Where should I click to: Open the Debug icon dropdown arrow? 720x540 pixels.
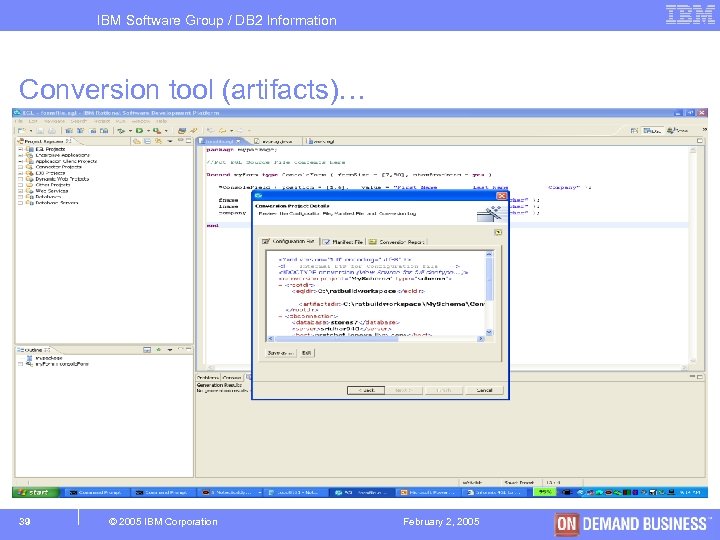(130, 131)
